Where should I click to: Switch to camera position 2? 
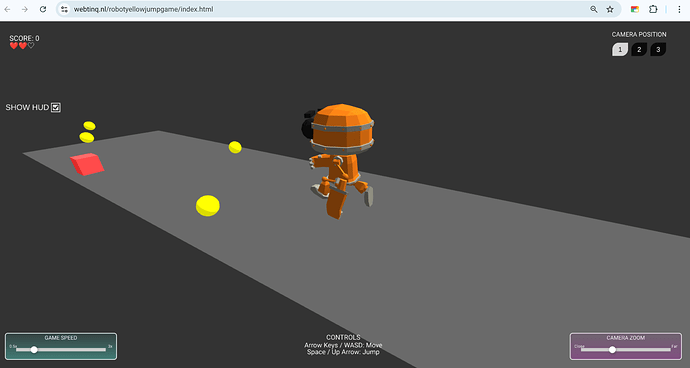click(x=639, y=49)
